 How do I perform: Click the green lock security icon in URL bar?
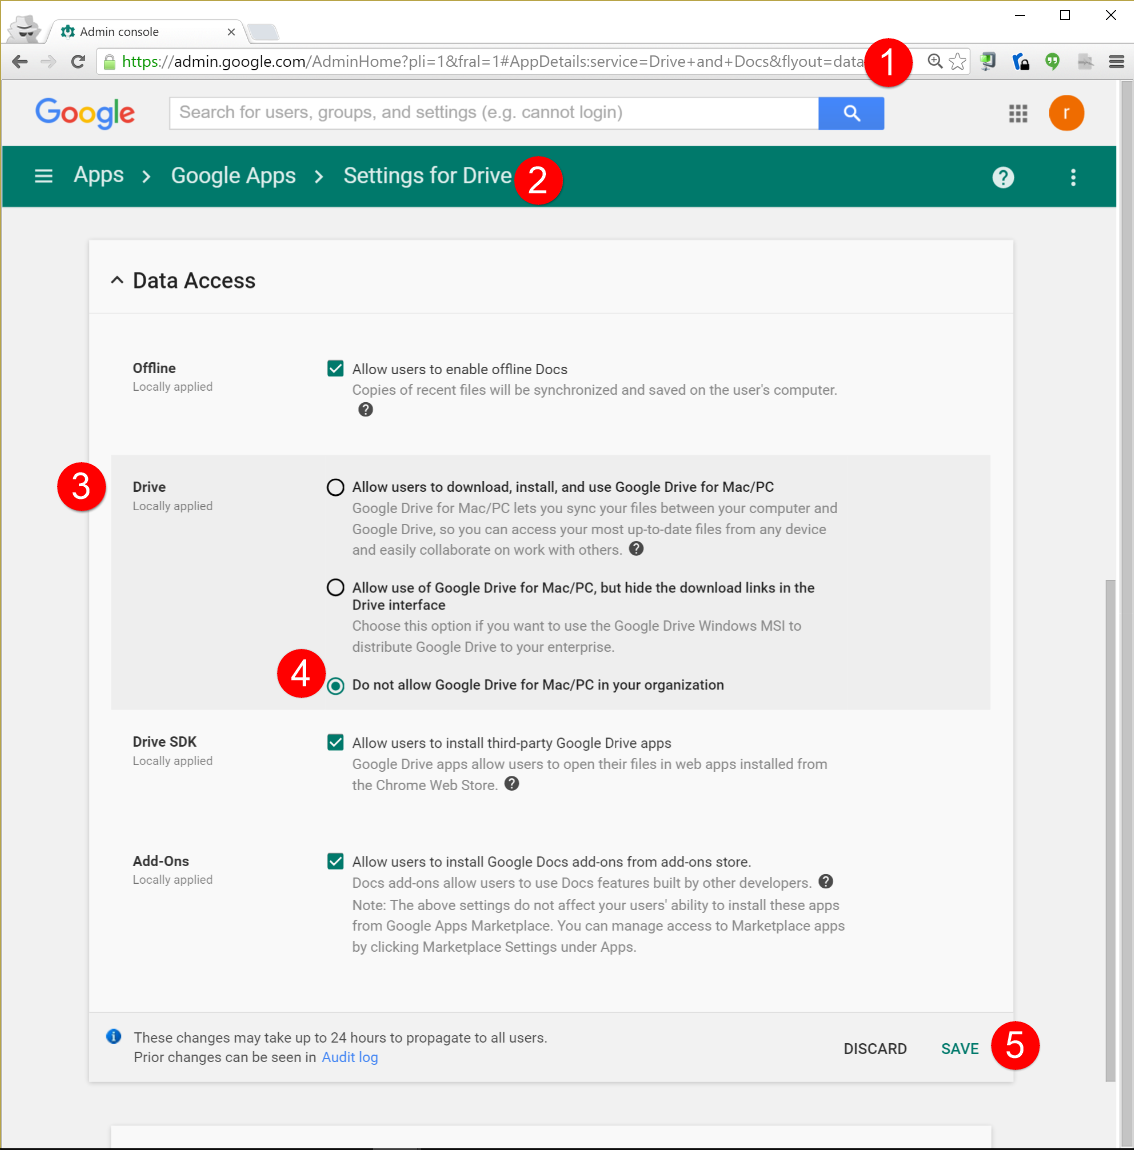click(x=109, y=62)
